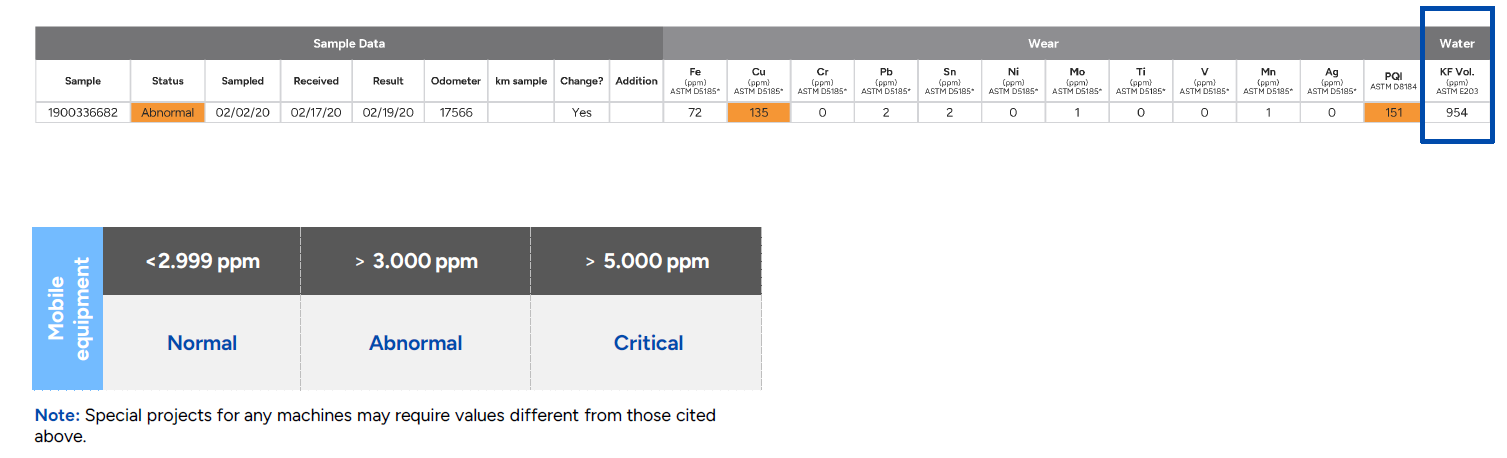Image resolution: width=1507 pixels, height=458 pixels.
Task: Click the empty km sample cell
Action: point(521,113)
